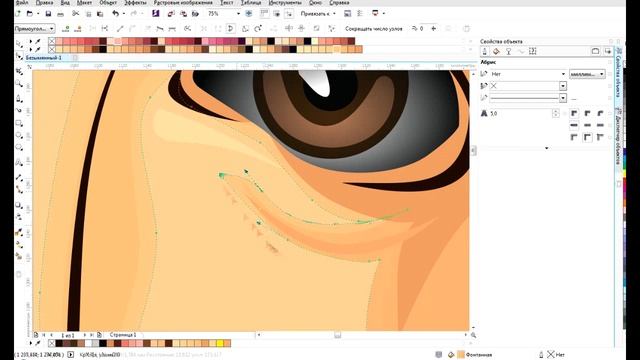Click the Save icon in the toolbar
The height and width of the screenshot is (360, 640).
(x=48, y=13)
